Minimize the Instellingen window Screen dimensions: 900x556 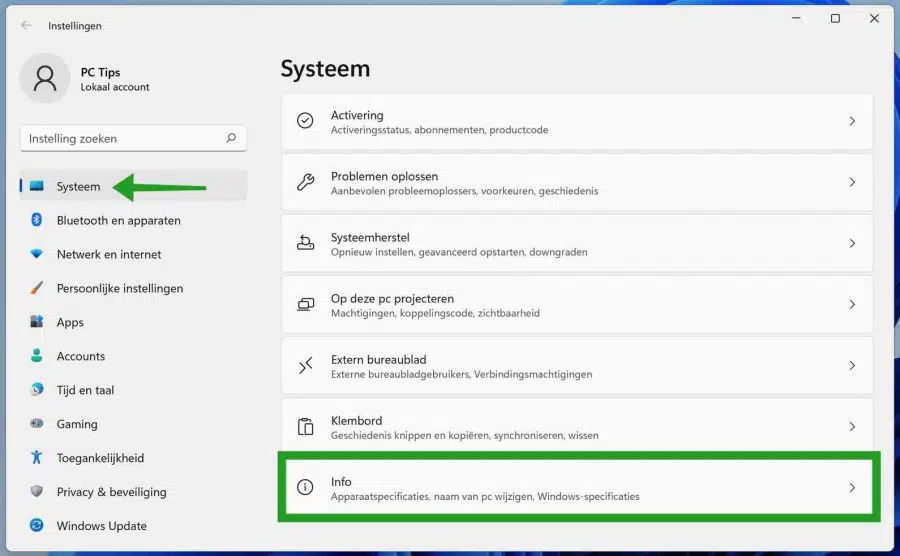click(x=796, y=18)
